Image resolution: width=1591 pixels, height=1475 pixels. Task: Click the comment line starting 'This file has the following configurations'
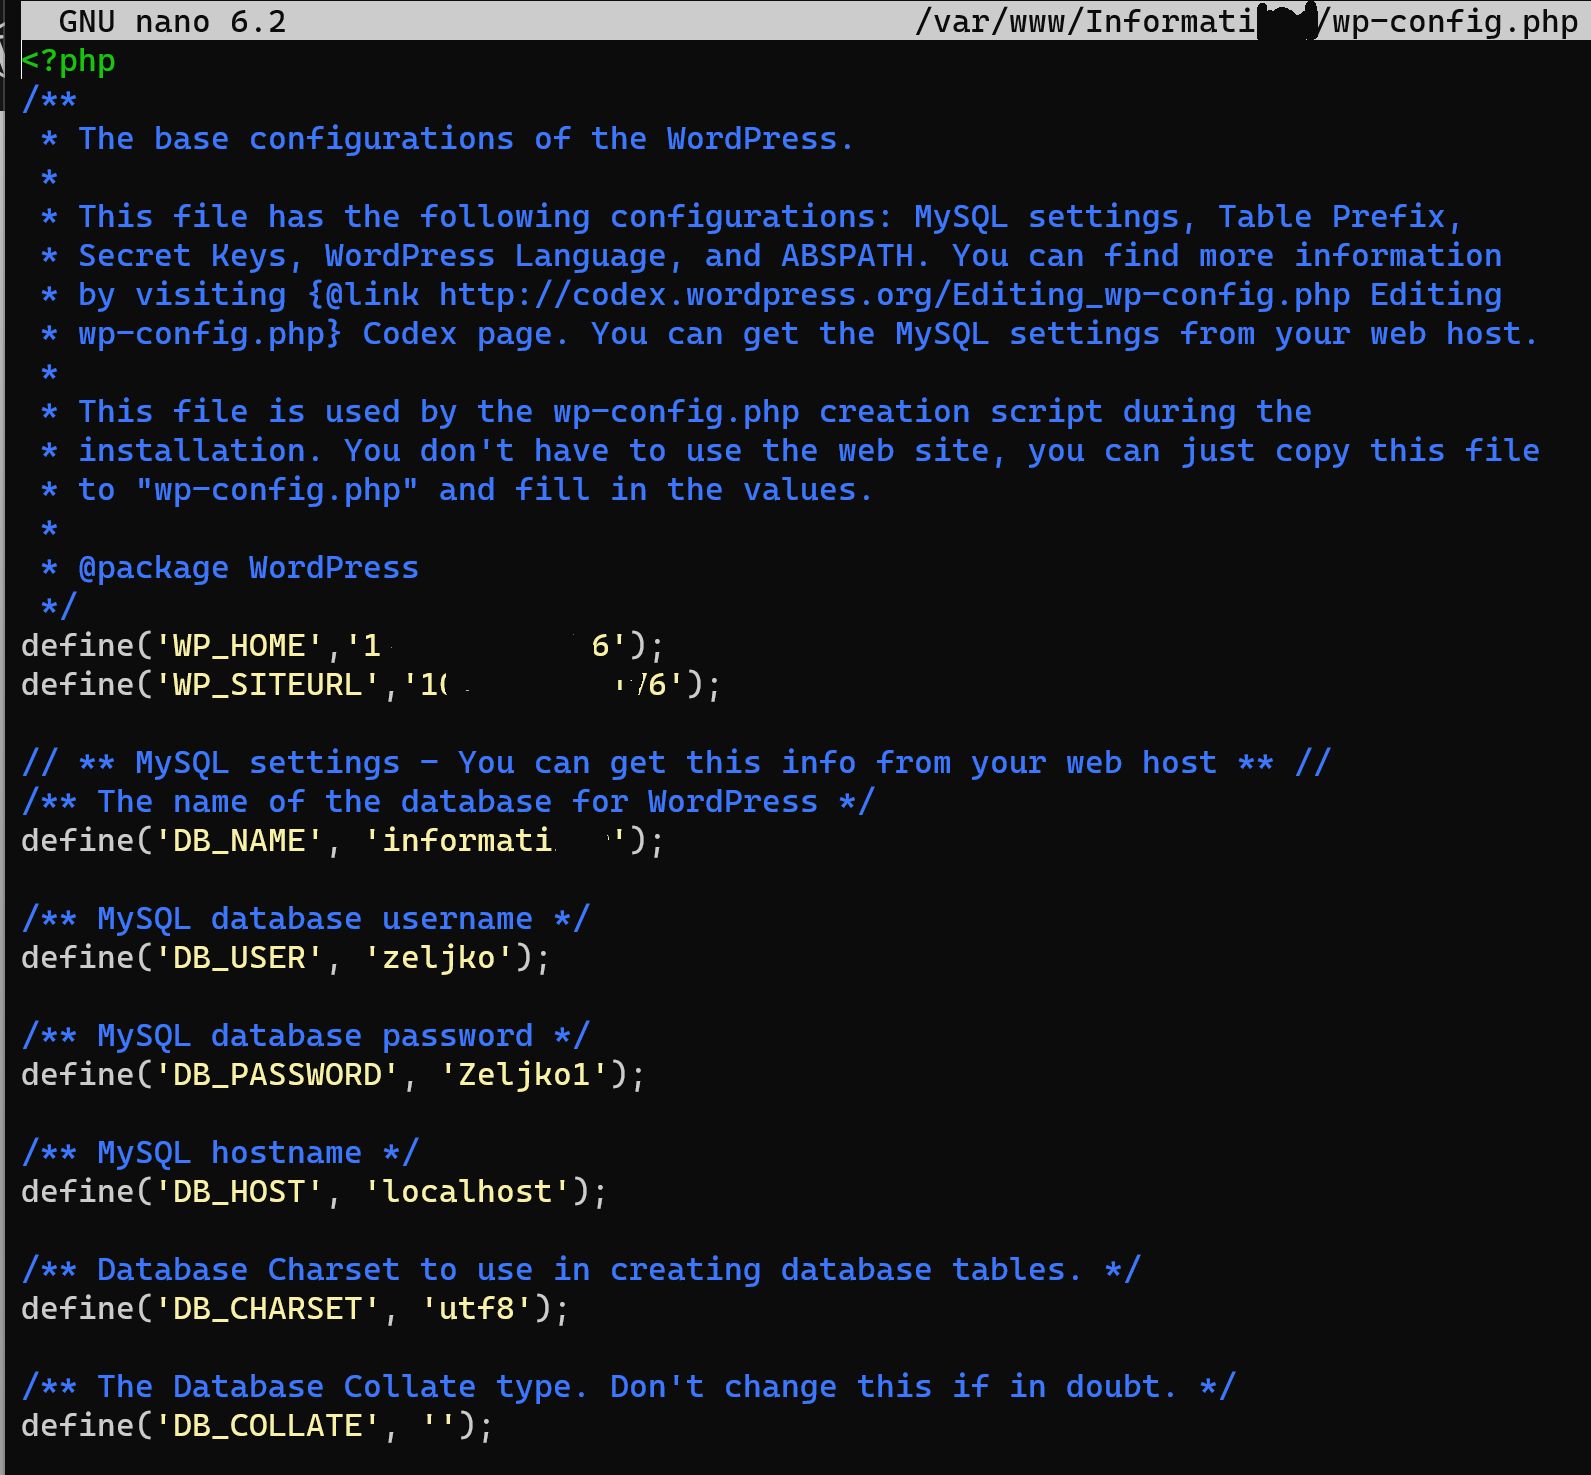[770, 217]
